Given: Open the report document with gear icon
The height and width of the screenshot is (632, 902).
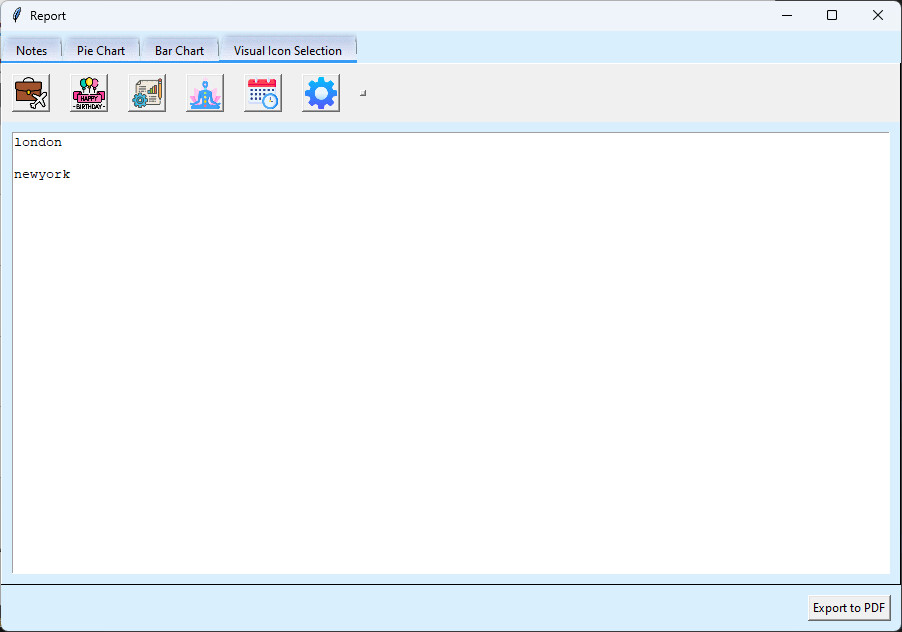Looking at the screenshot, I should point(146,92).
